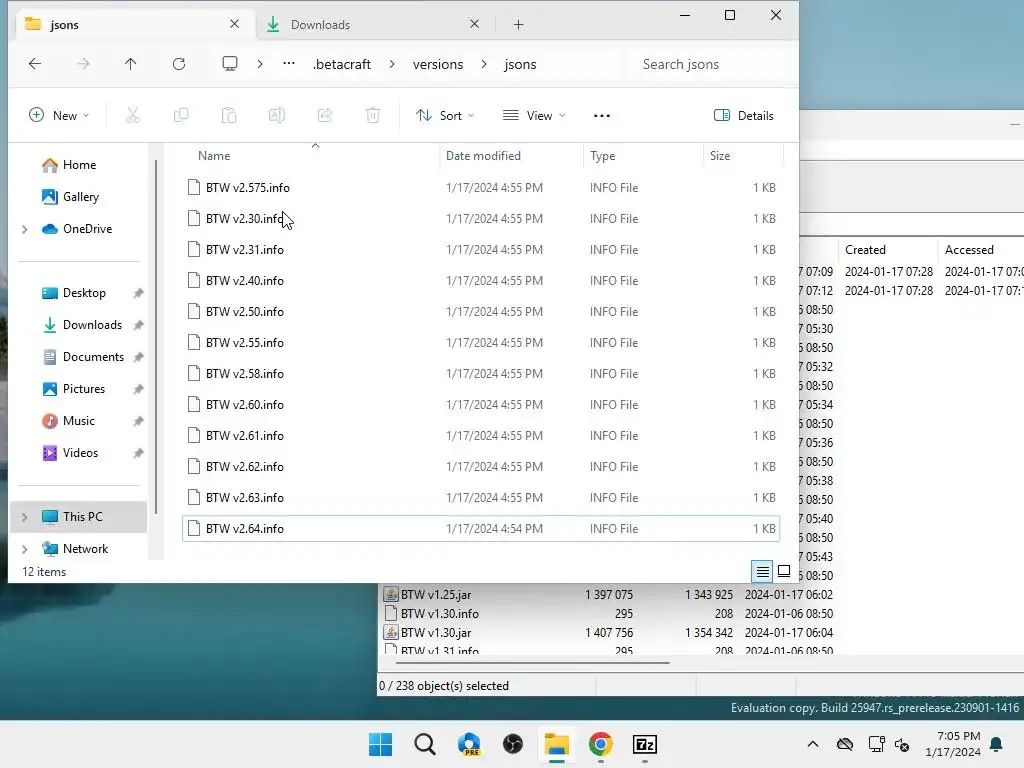Click the PC monitor icon in address bar
Viewport: 1024px width, 768px height.
point(230,63)
